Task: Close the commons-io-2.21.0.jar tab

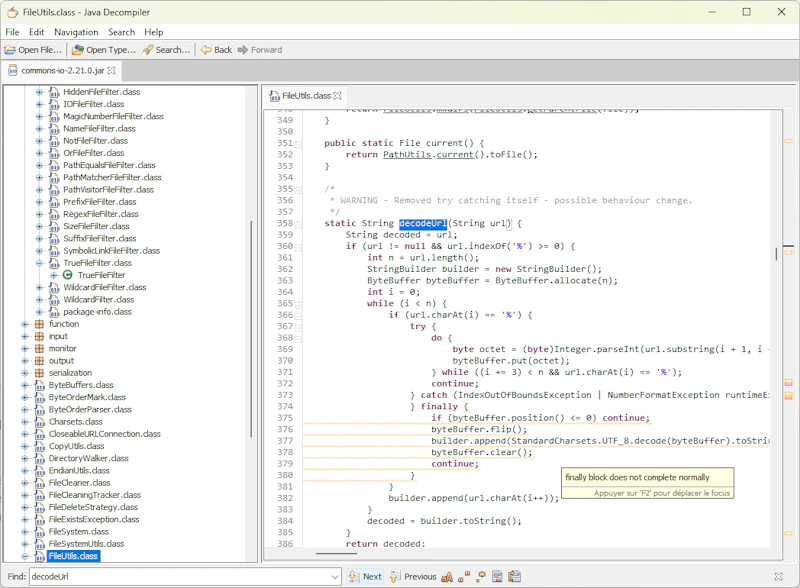Action: 111,70
